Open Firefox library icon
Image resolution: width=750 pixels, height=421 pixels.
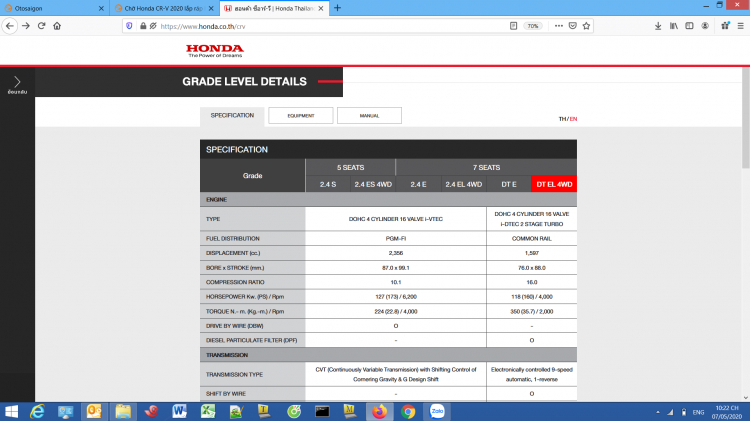(x=673, y=26)
